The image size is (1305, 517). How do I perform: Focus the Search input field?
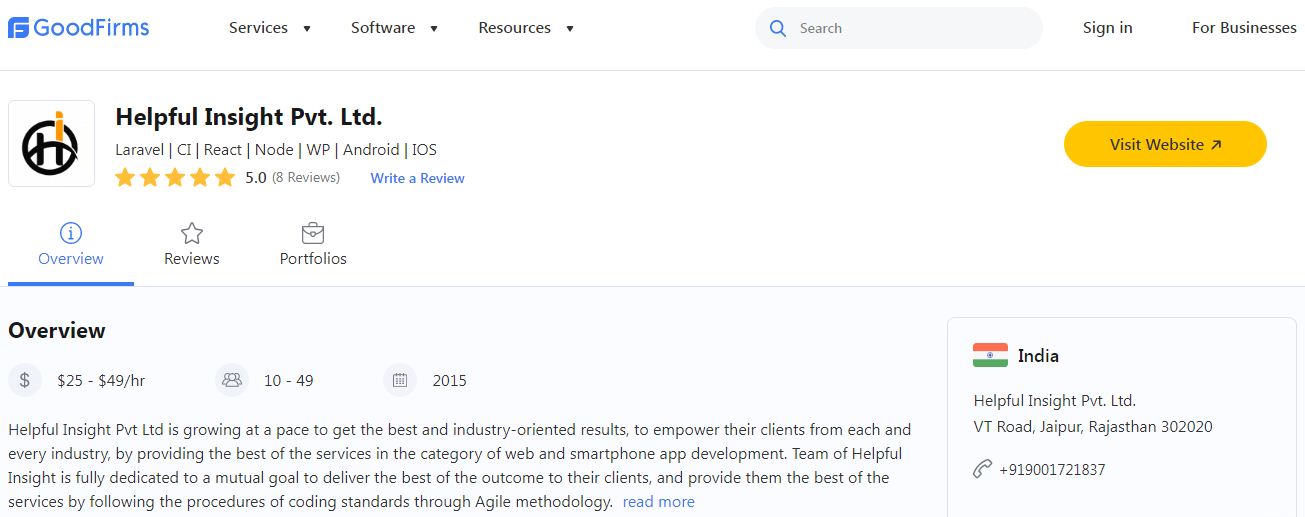[x=910, y=28]
